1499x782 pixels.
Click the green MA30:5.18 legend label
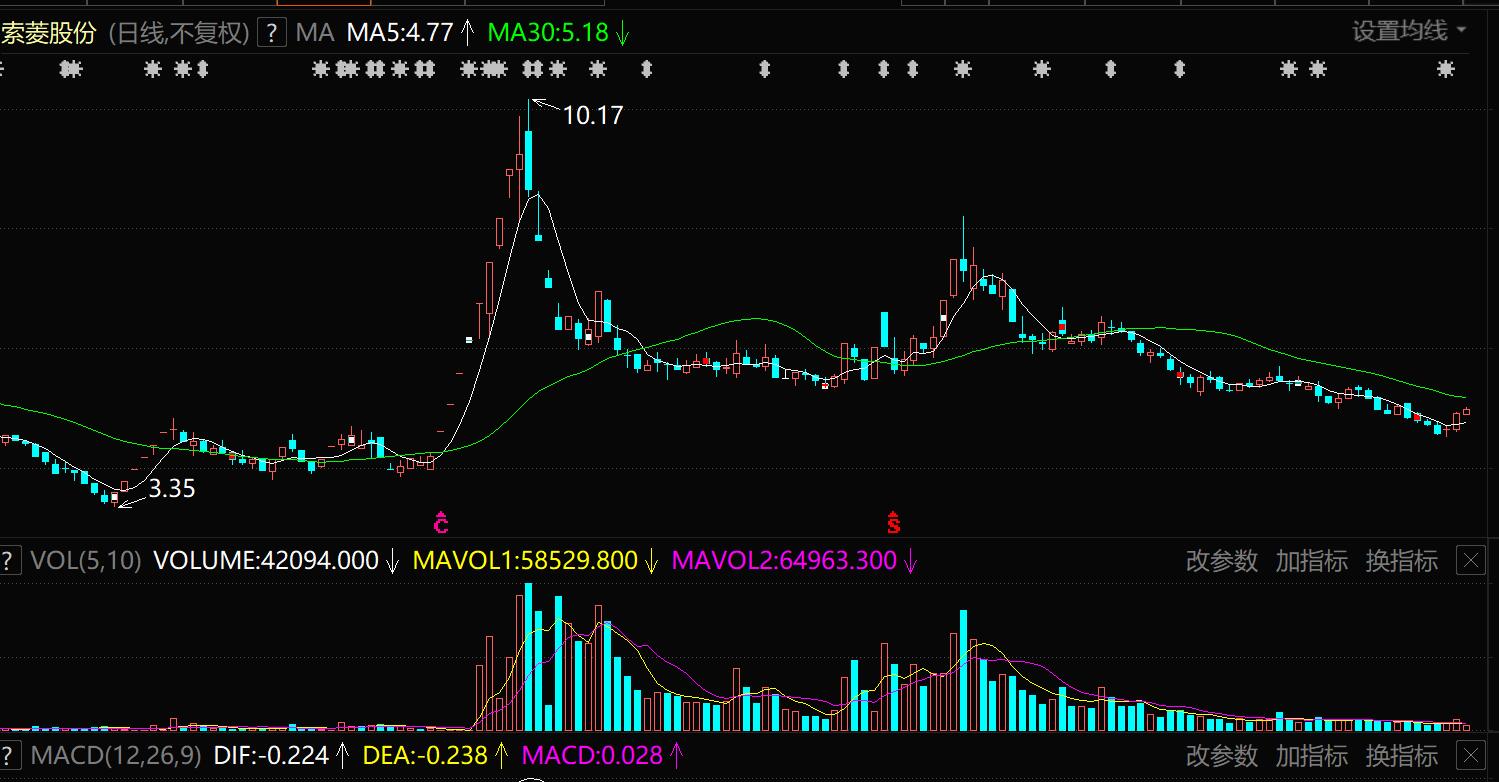[x=548, y=33]
